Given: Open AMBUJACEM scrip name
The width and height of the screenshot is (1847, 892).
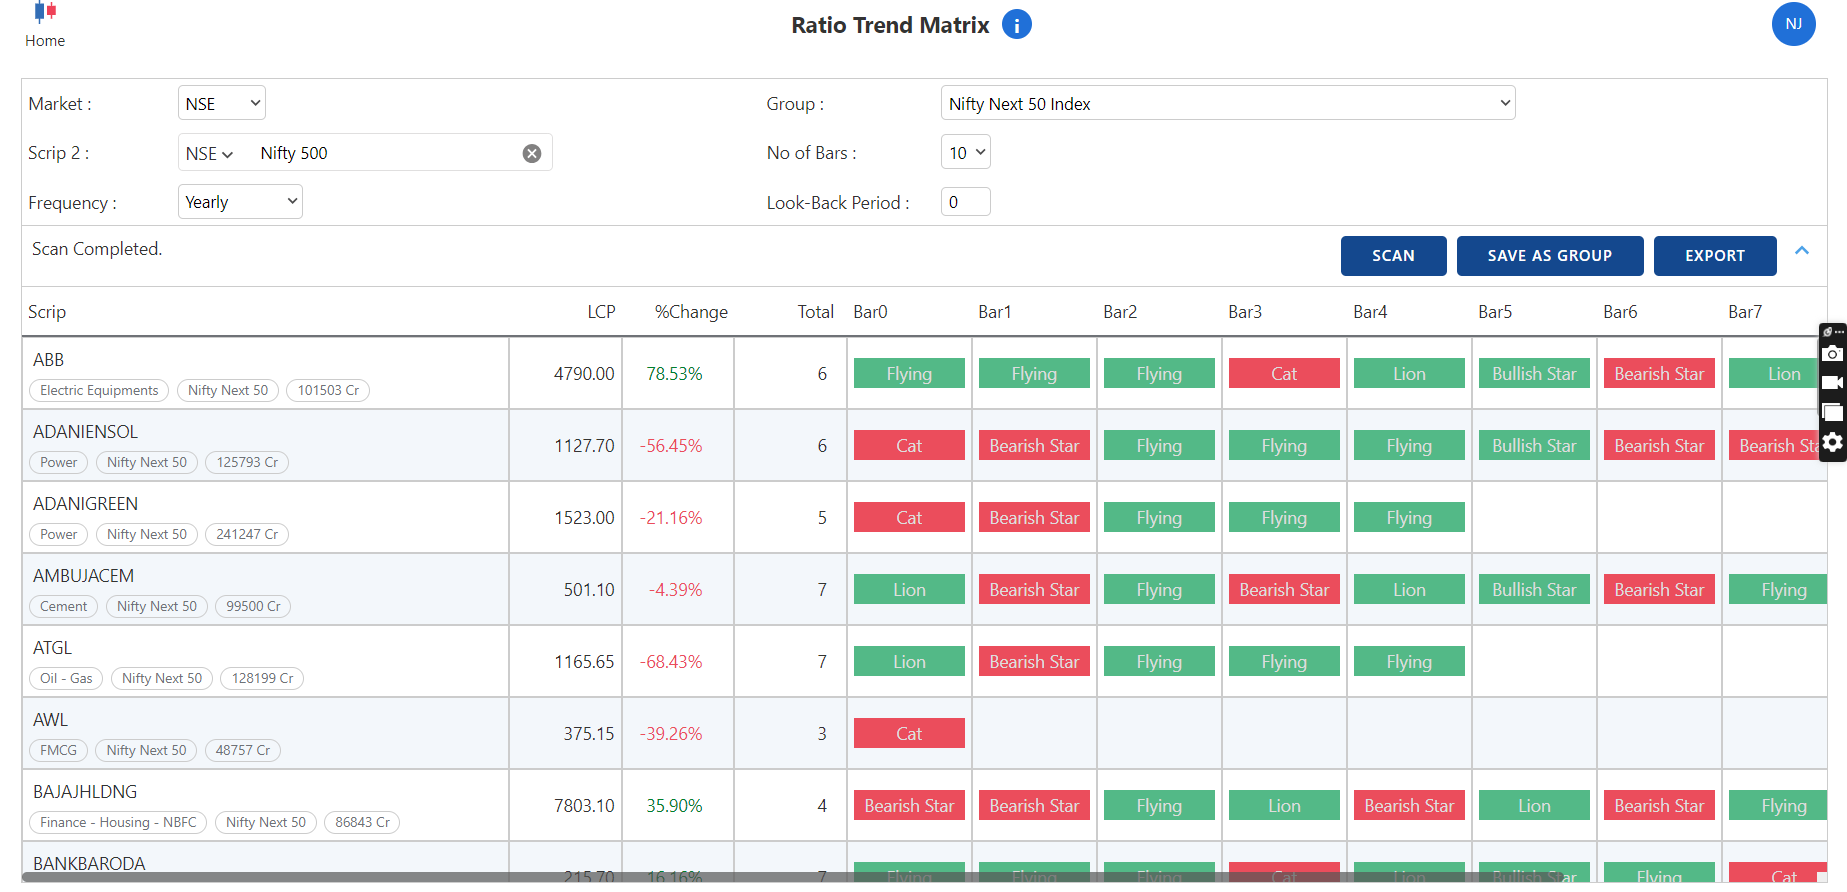Looking at the screenshot, I should point(83,576).
